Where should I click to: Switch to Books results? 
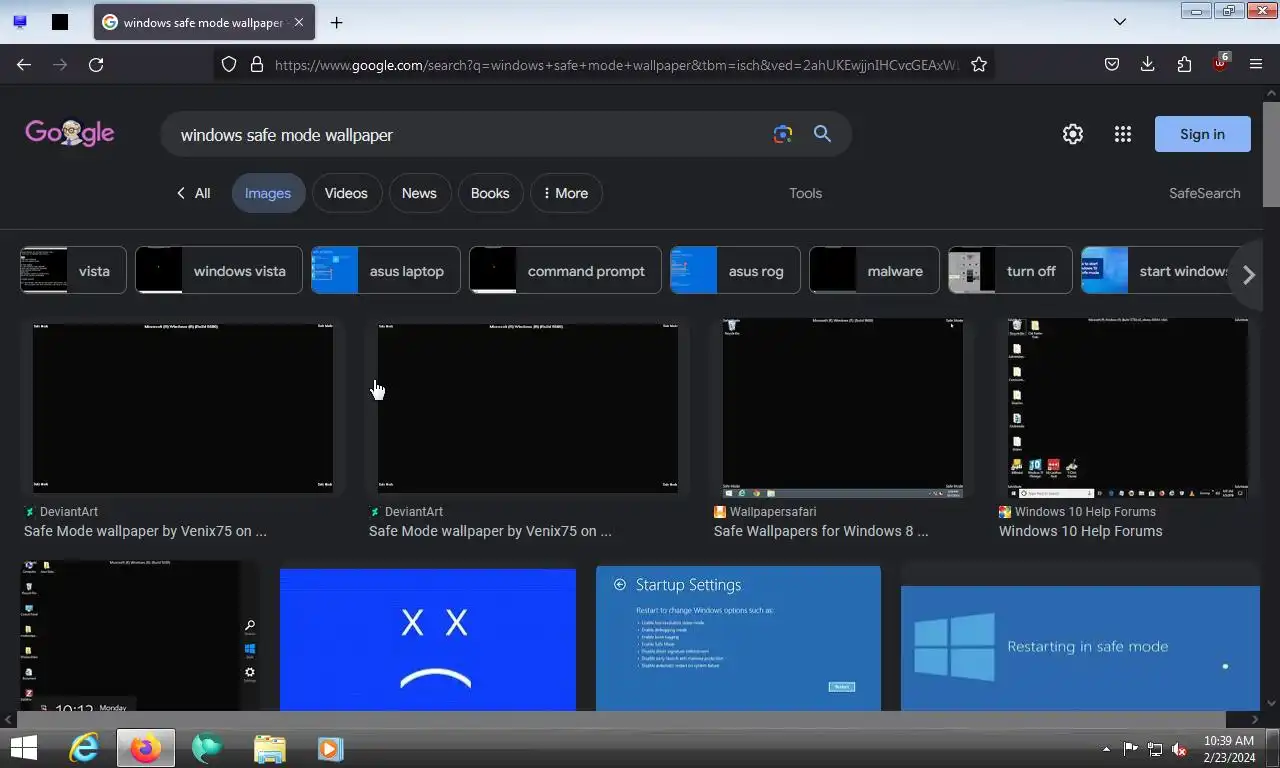click(490, 193)
